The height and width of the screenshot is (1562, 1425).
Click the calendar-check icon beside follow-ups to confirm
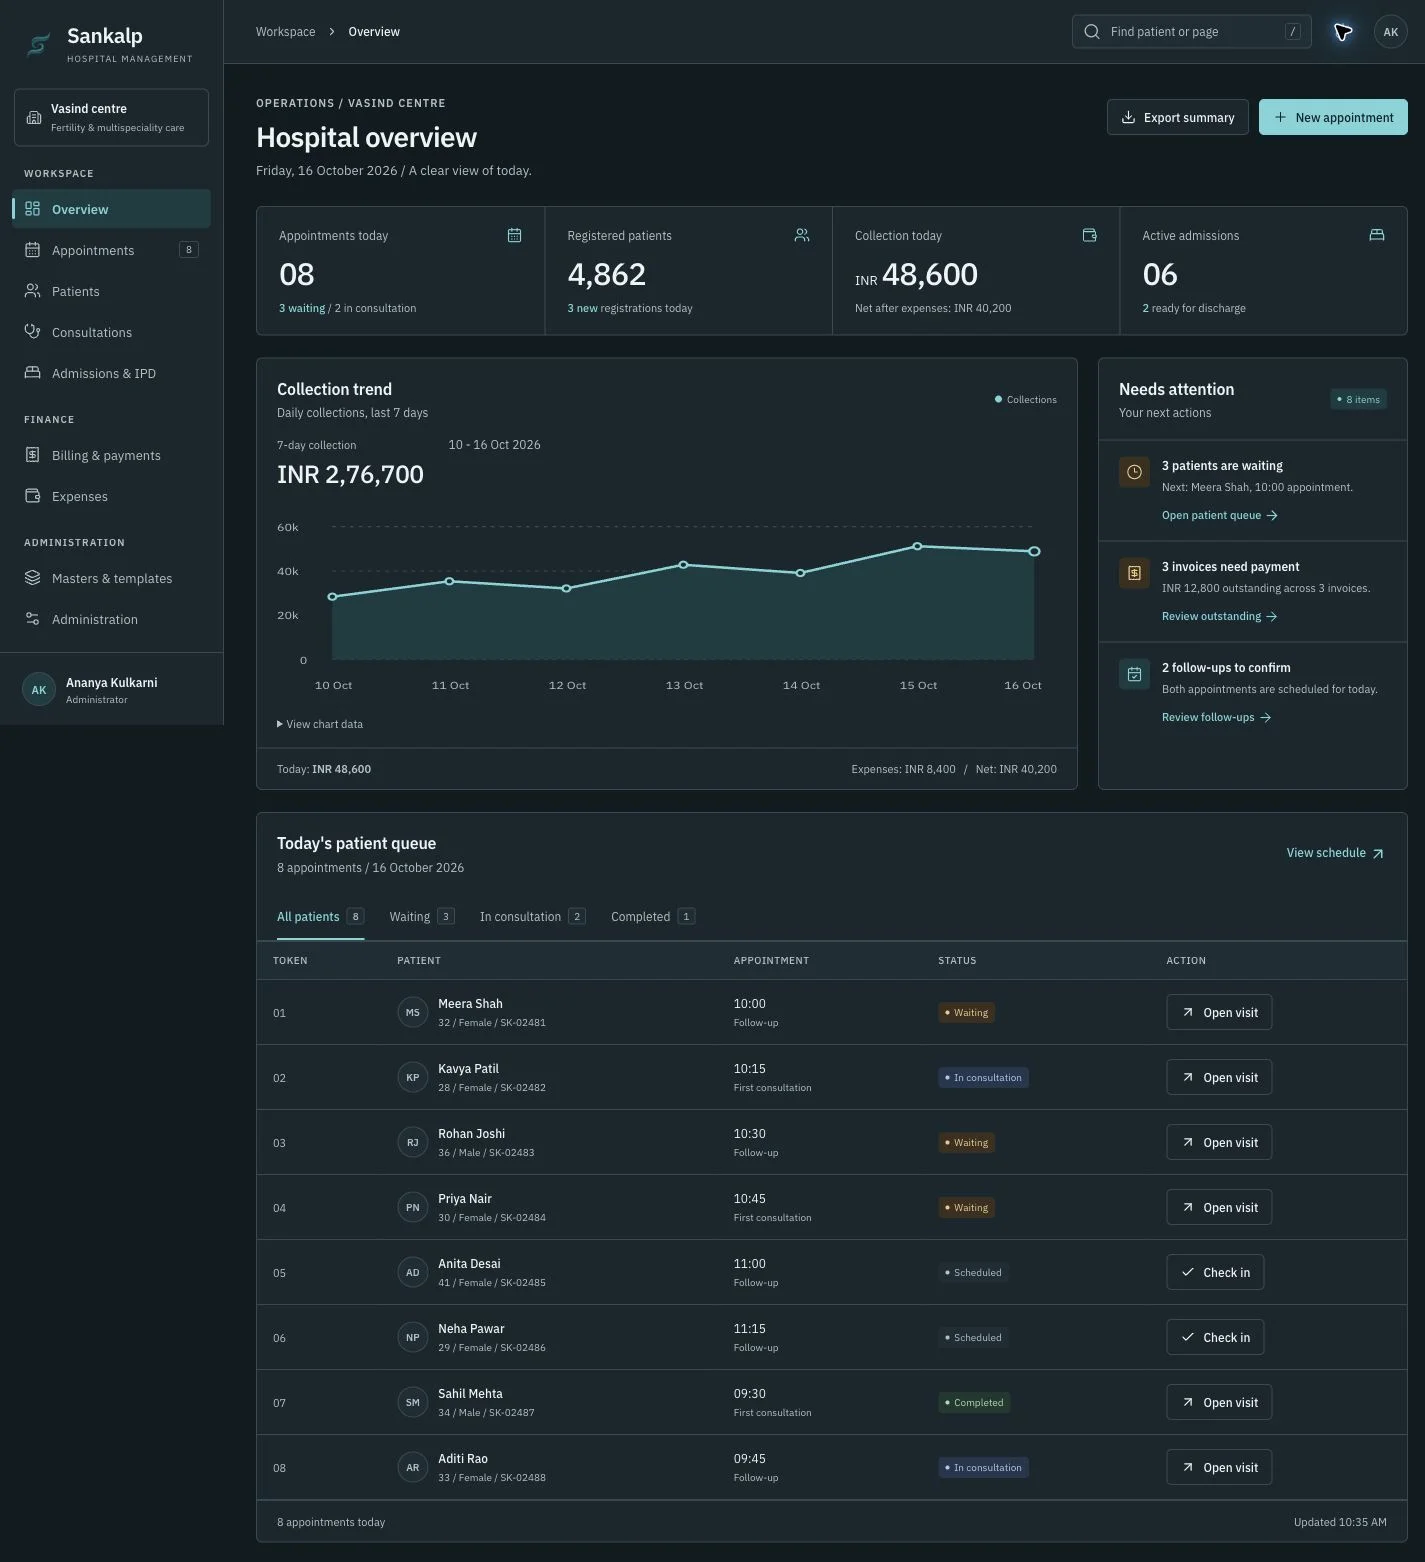(1134, 674)
